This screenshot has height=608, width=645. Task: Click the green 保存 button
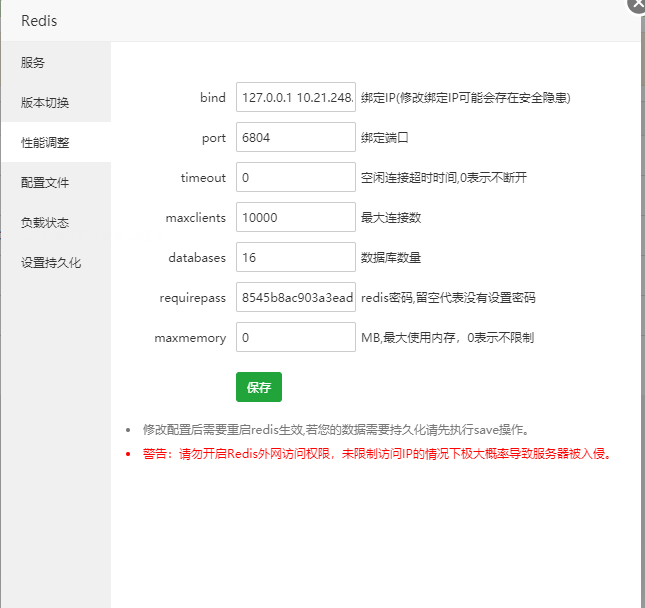click(259, 387)
